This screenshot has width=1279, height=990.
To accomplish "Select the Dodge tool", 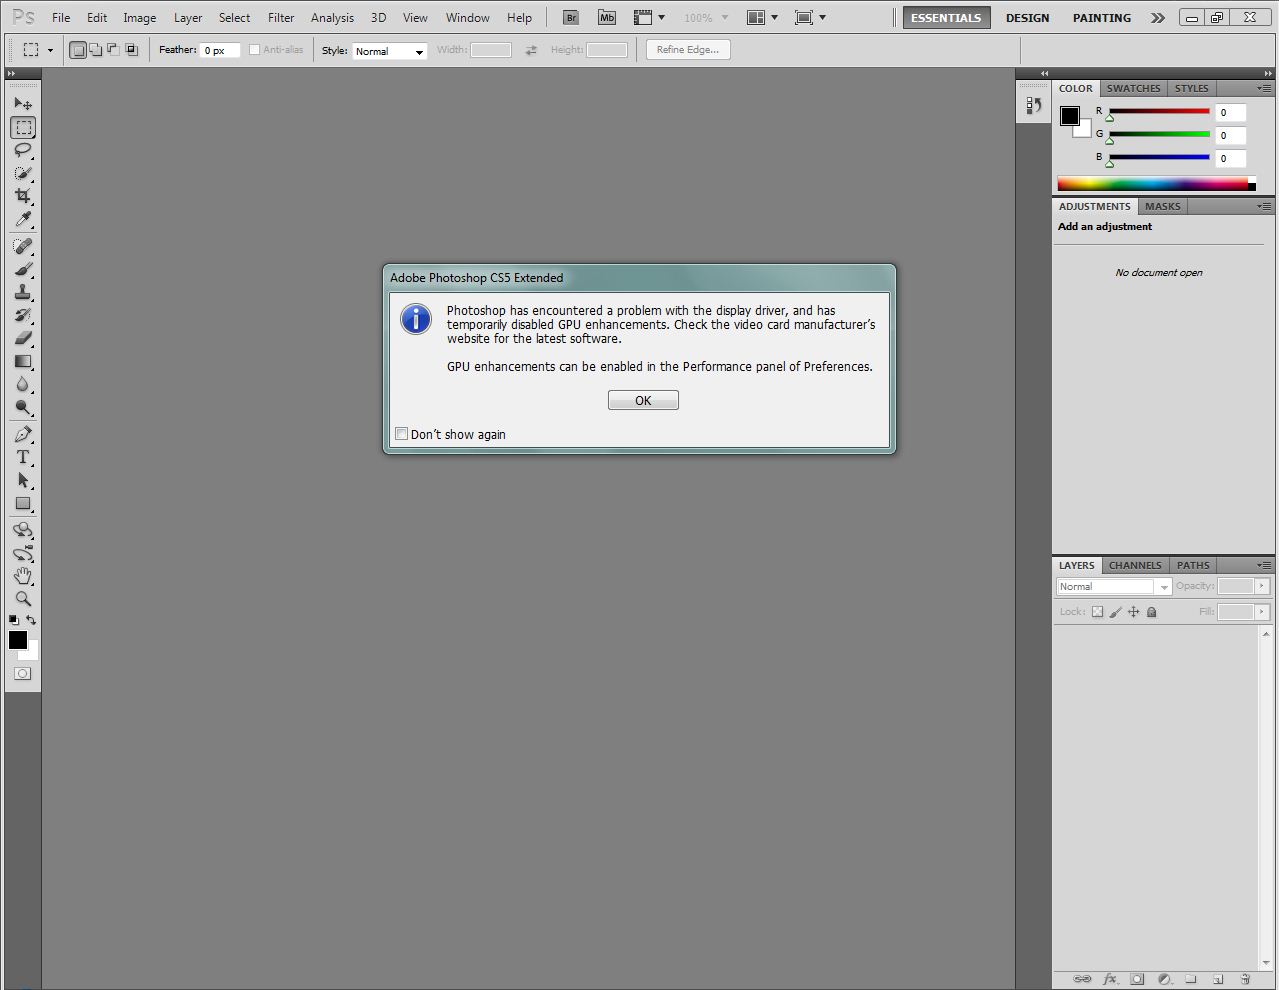I will pos(23,407).
